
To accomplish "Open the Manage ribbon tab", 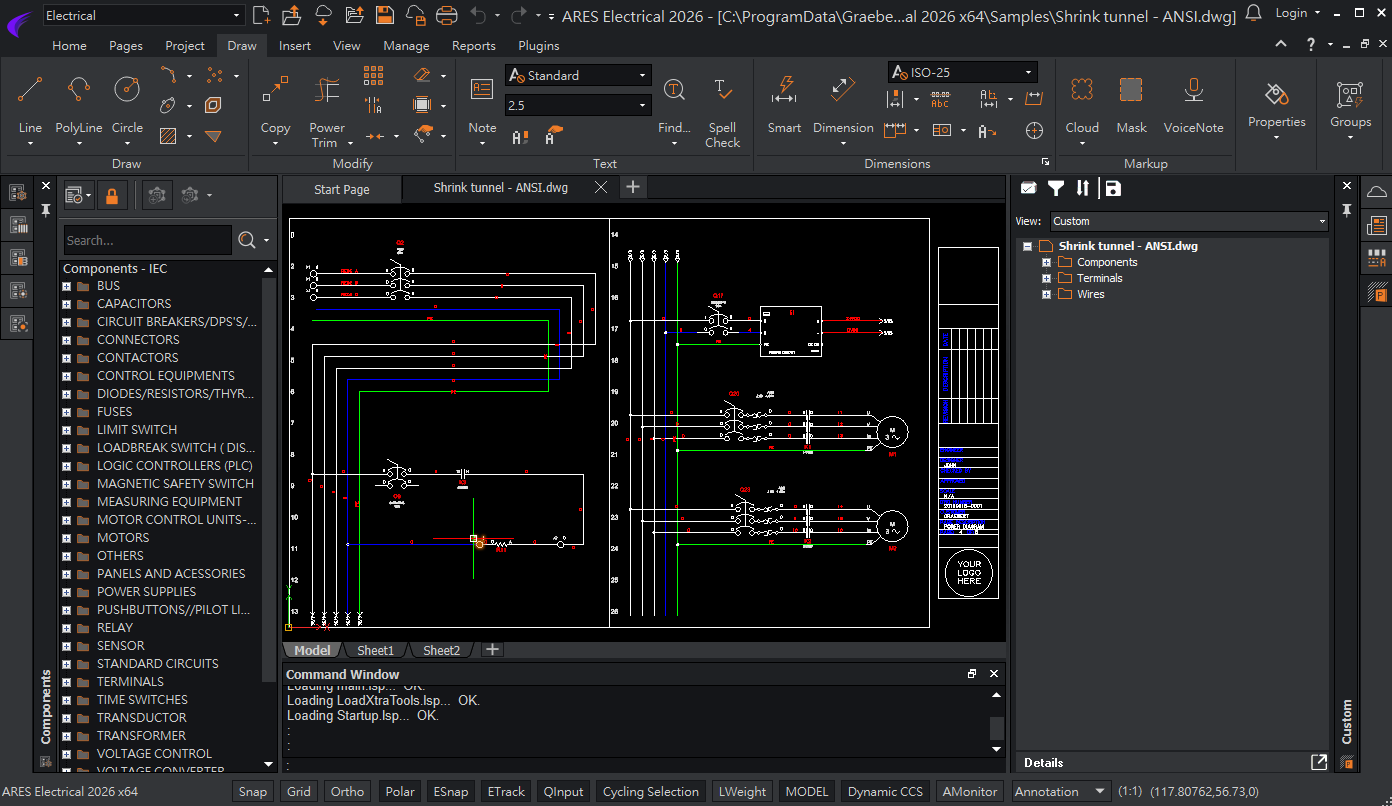I will [406, 45].
